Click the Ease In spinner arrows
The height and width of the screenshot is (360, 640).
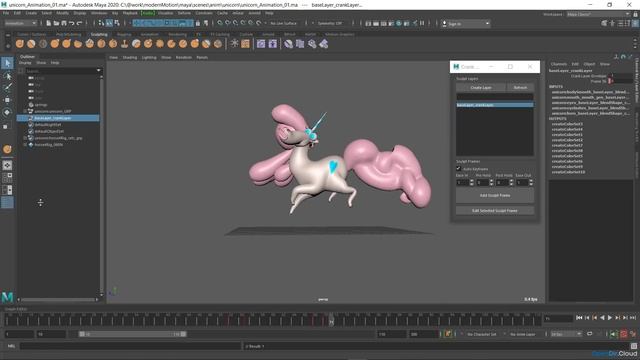(x=471, y=182)
